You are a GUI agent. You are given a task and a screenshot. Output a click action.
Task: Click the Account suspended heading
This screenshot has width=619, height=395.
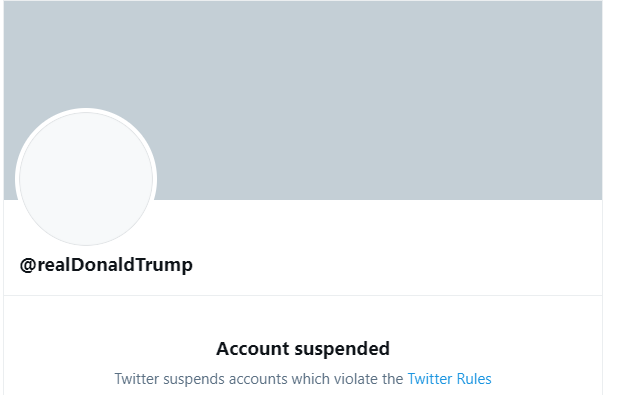[303, 349]
